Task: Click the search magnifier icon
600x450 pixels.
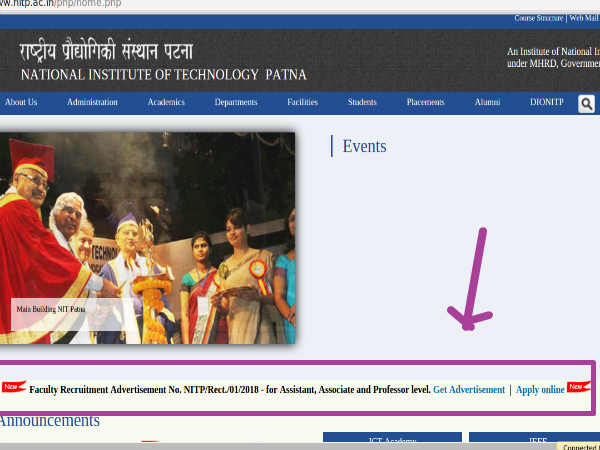Action: (x=586, y=104)
